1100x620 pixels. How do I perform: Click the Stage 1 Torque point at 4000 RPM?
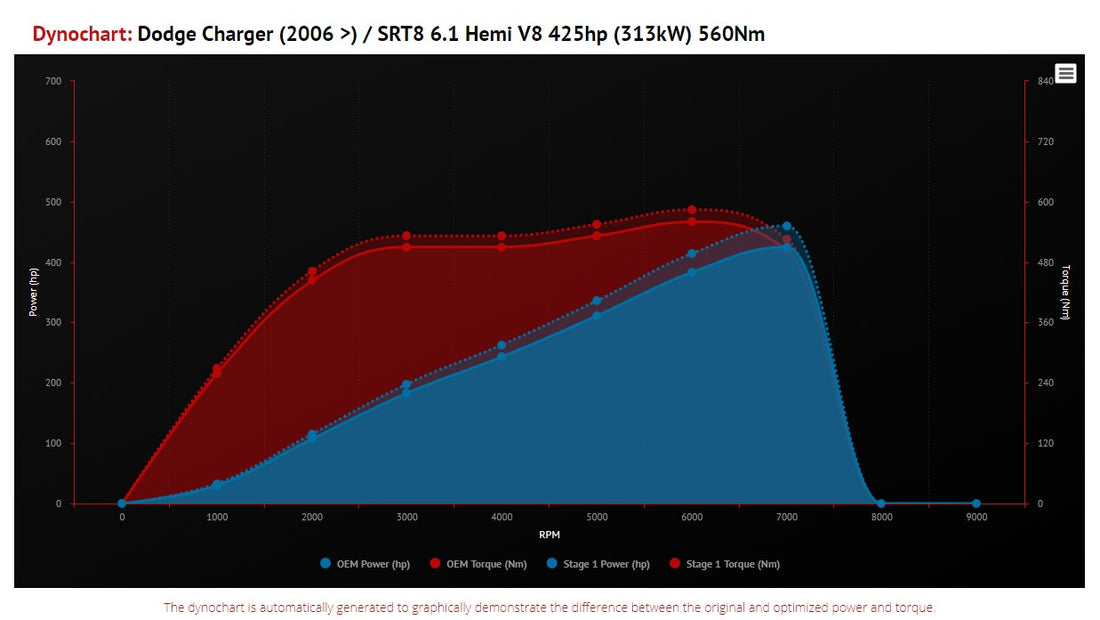point(502,236)
